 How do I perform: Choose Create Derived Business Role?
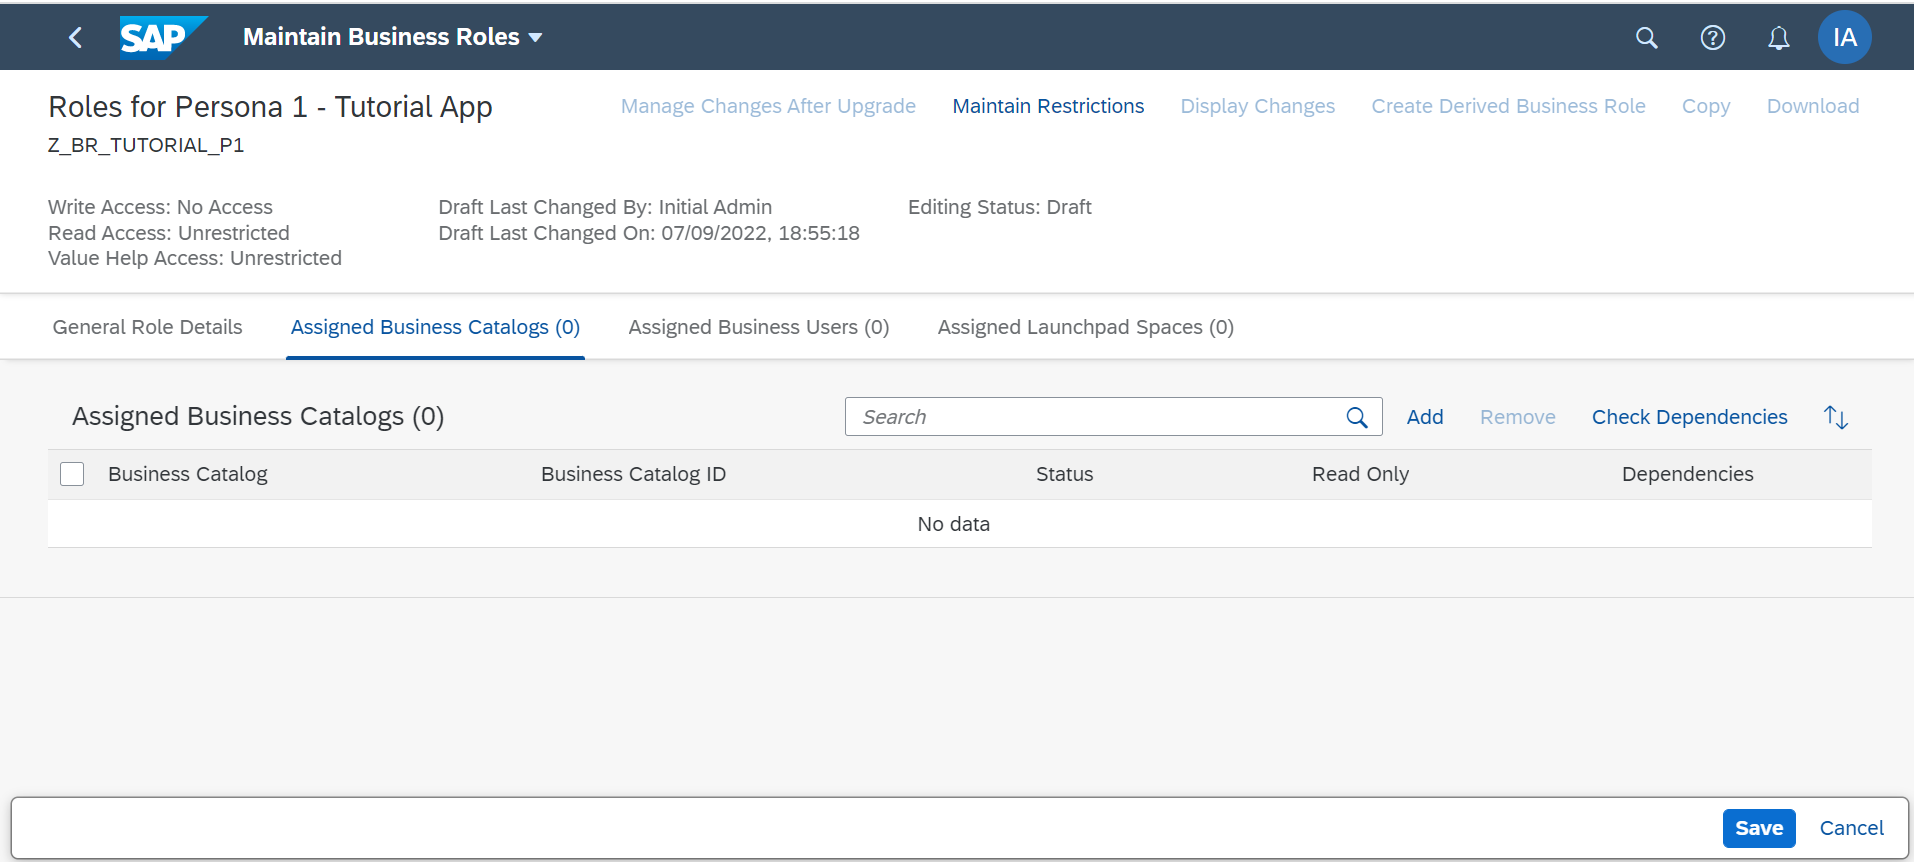(1508, 106)
